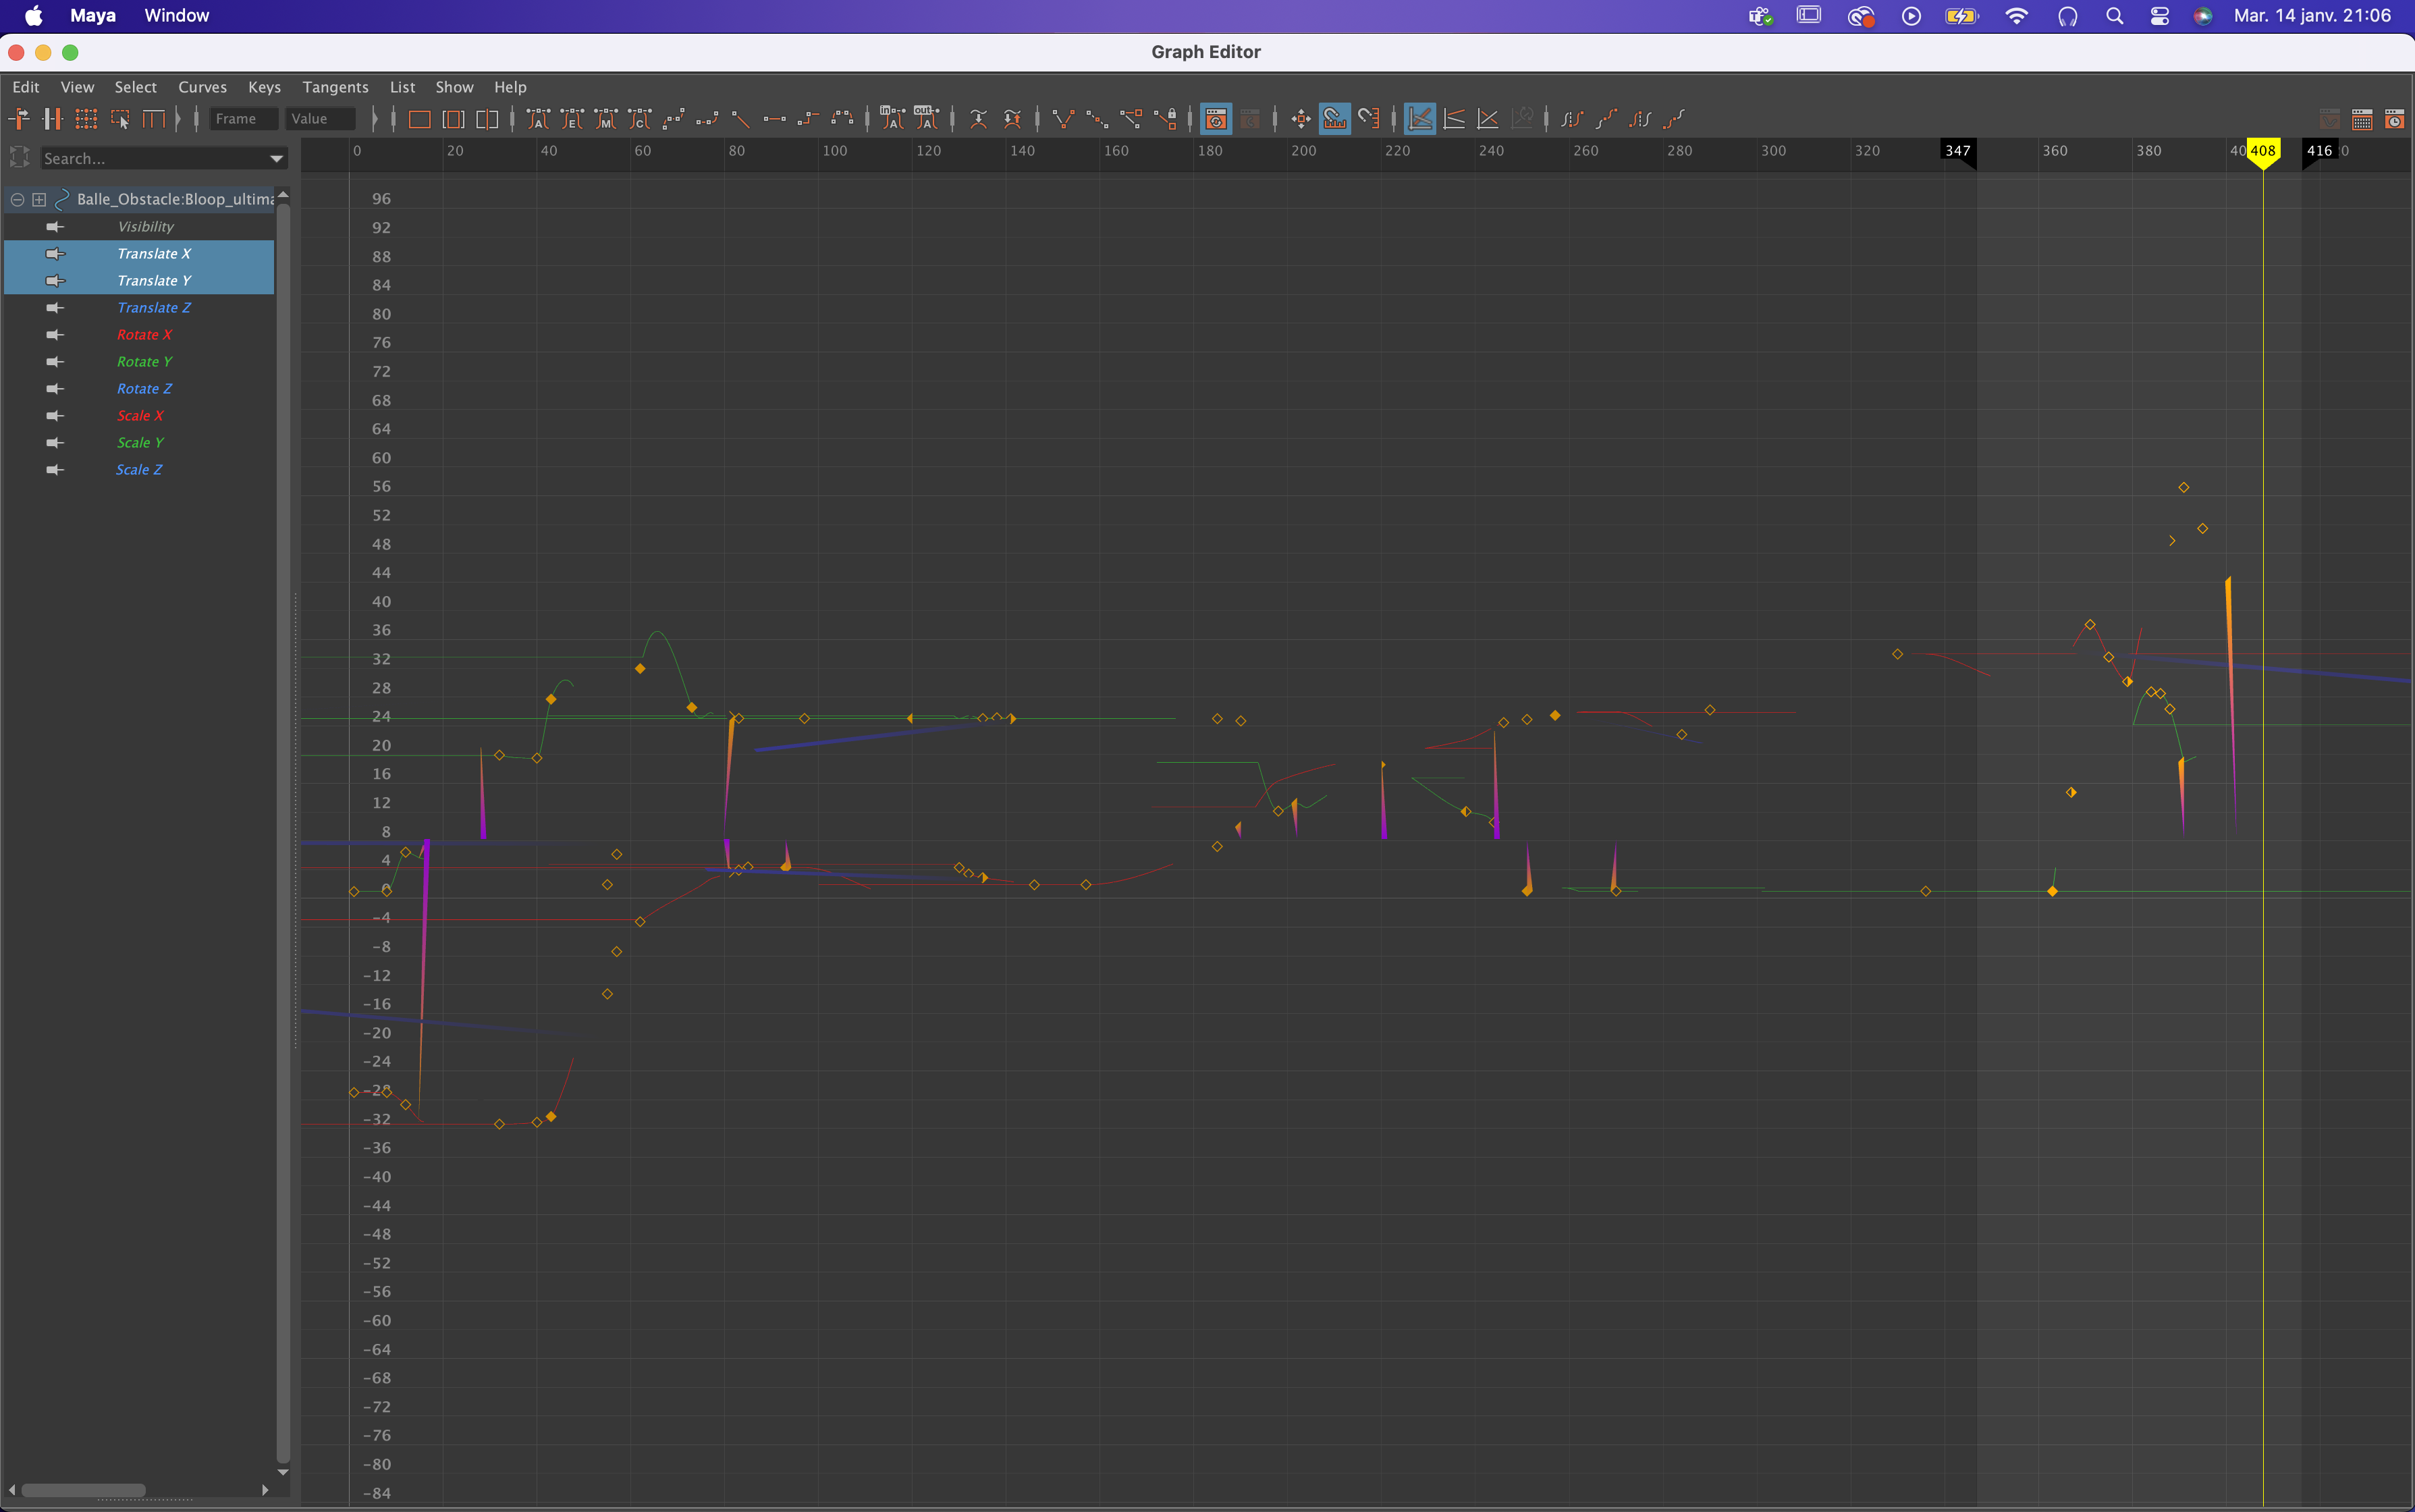This screenshot has width=2415, height=1512.
Task: Select the Rotate Y channel
Action: pyautogui.click(x=146, y=361)
